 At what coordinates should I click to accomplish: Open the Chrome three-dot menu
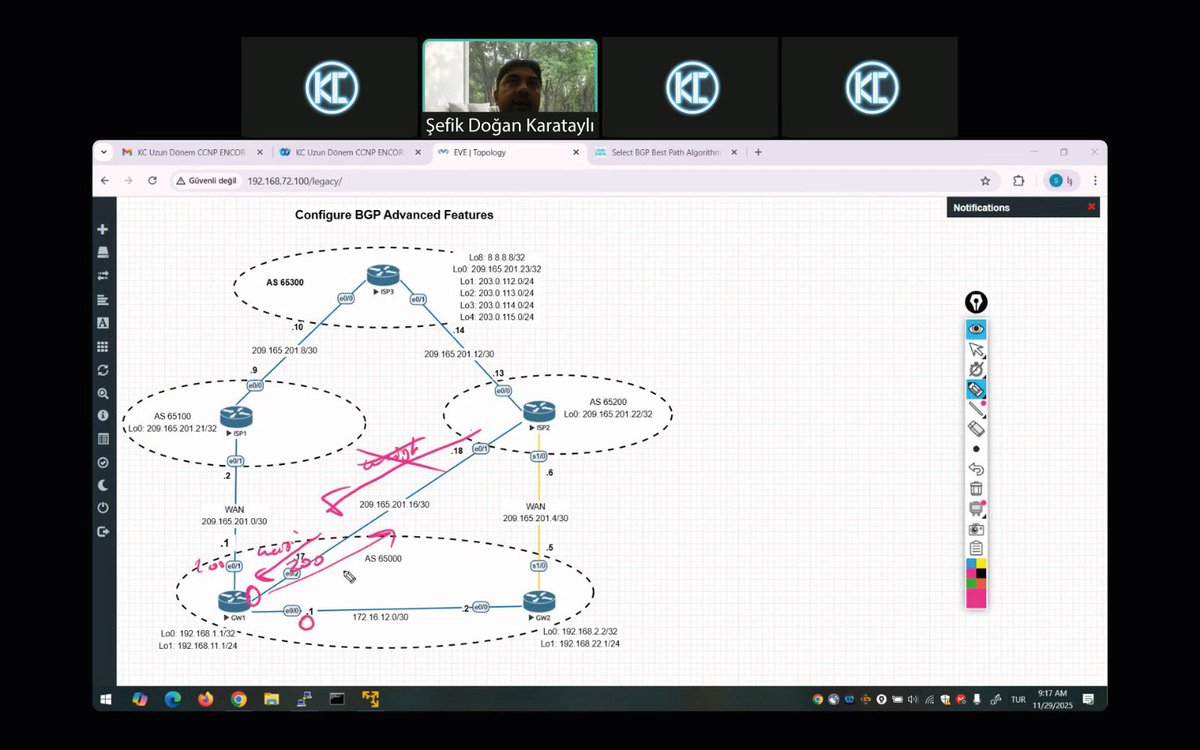[1096, 181]
